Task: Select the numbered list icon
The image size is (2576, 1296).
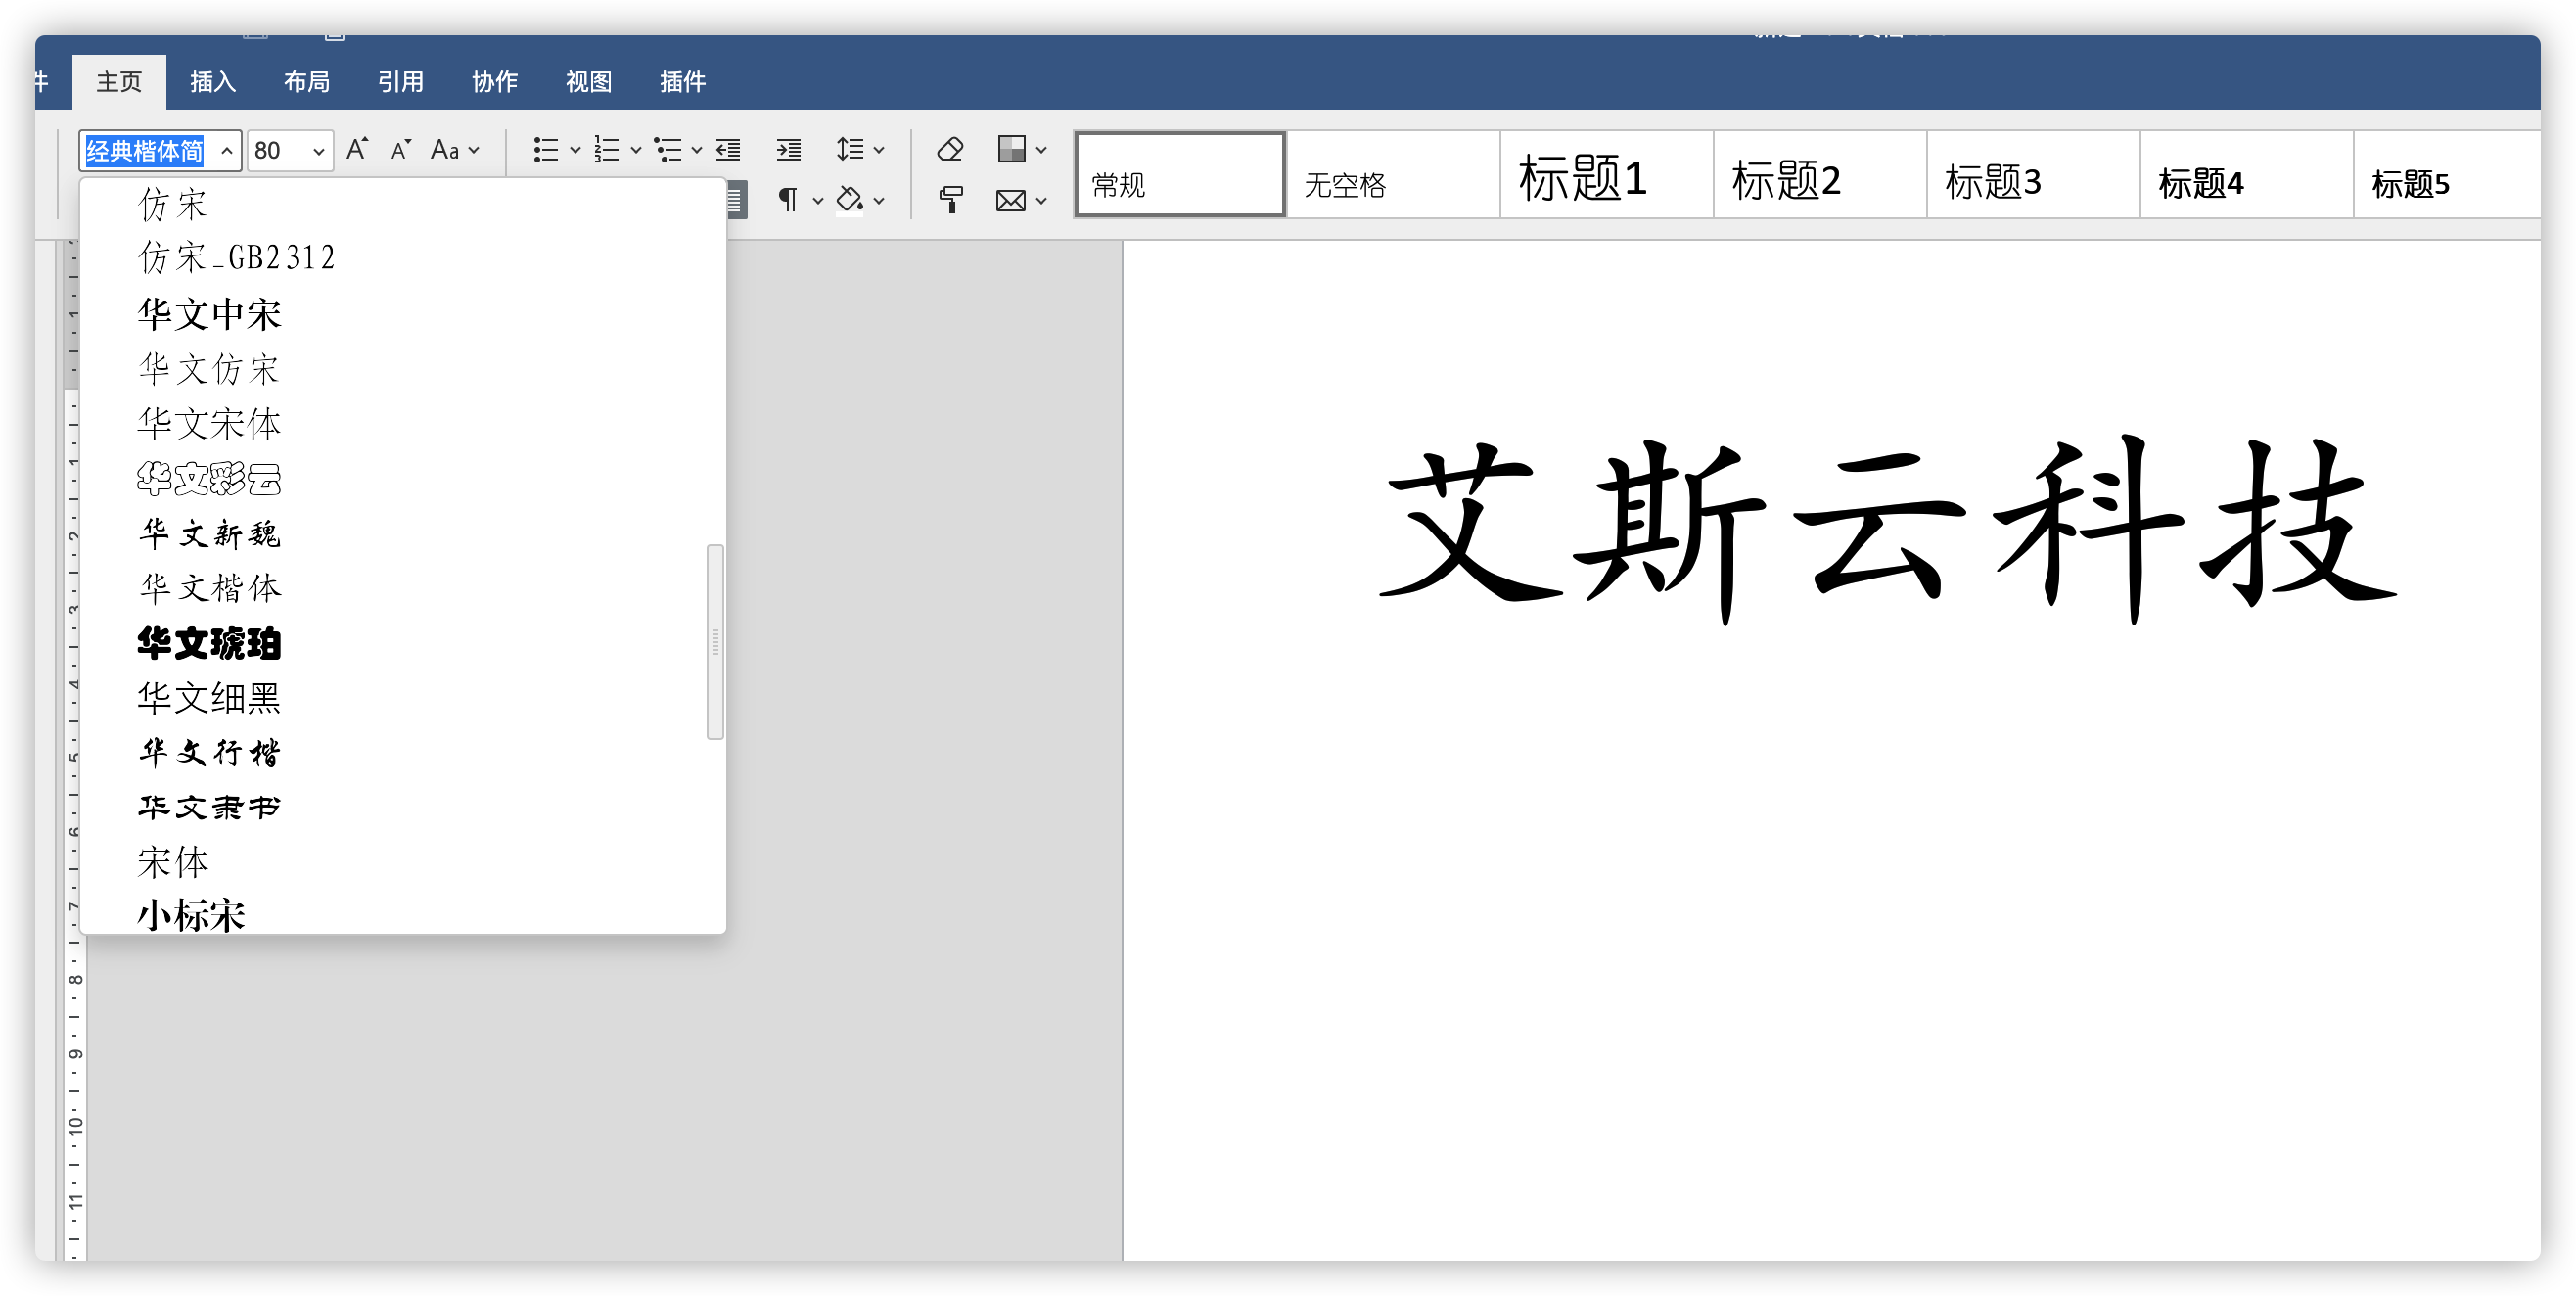Action: (x=608, y=149)
